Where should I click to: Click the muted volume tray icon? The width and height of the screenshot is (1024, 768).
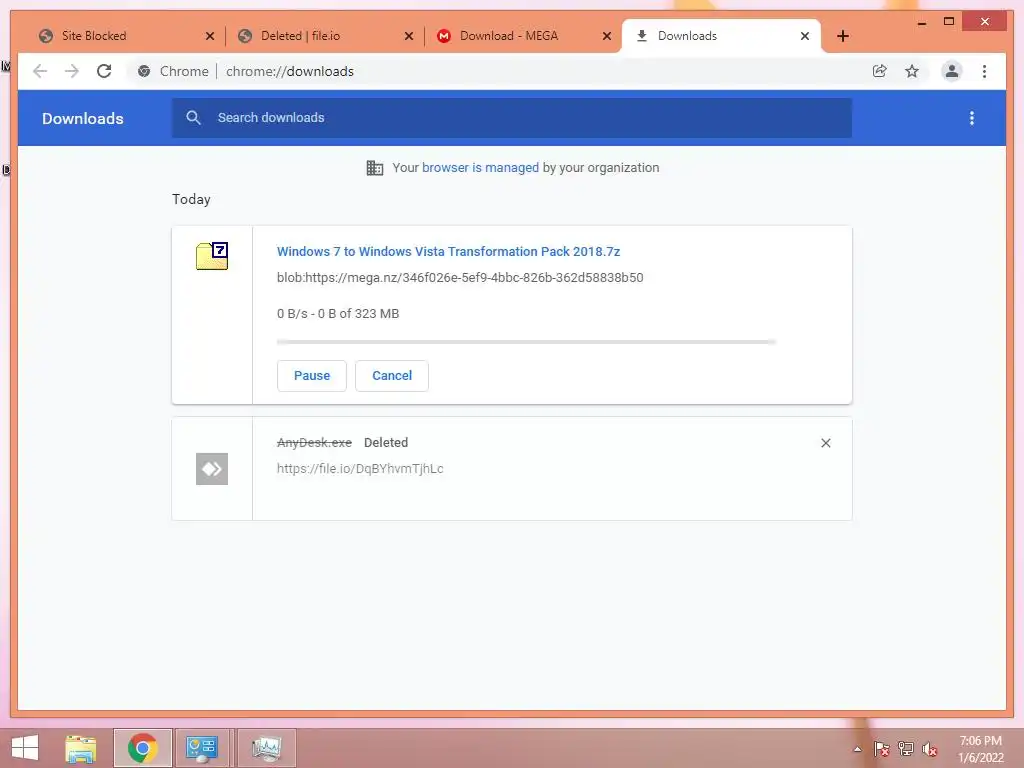tap(930, 749)
